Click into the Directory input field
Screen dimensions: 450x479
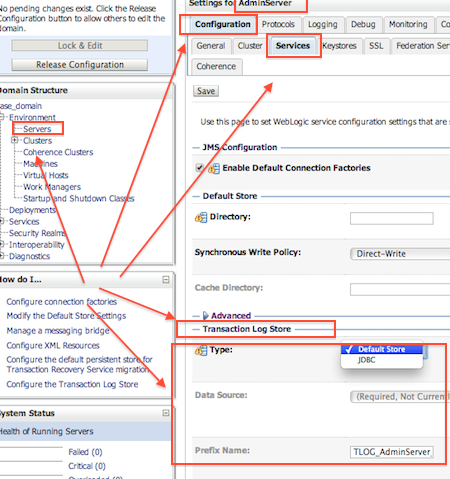(x=392, y=218)
